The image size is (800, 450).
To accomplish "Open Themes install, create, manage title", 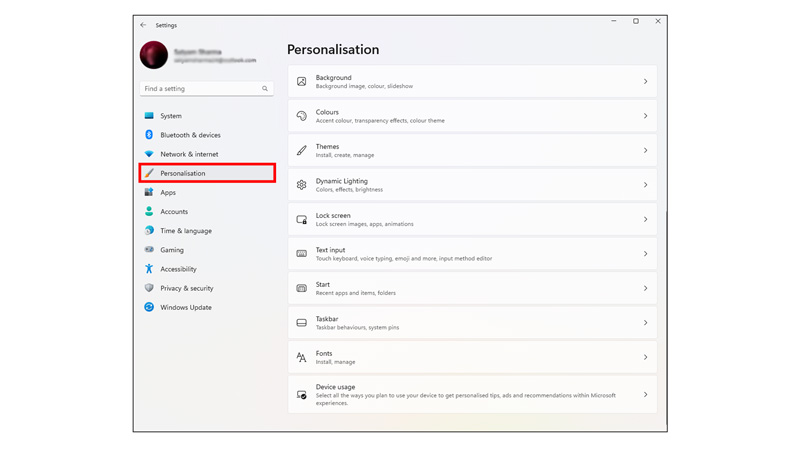I will point(327,146).
